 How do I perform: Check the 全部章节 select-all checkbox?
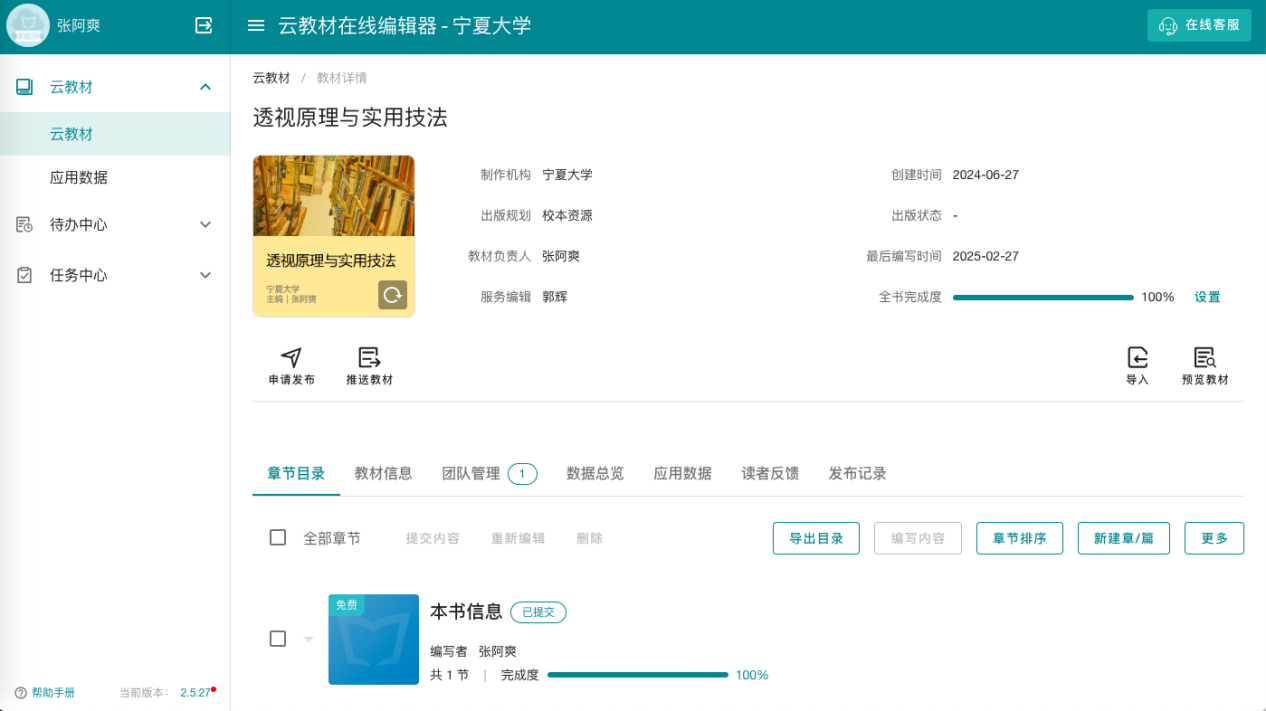click(277, 537)
